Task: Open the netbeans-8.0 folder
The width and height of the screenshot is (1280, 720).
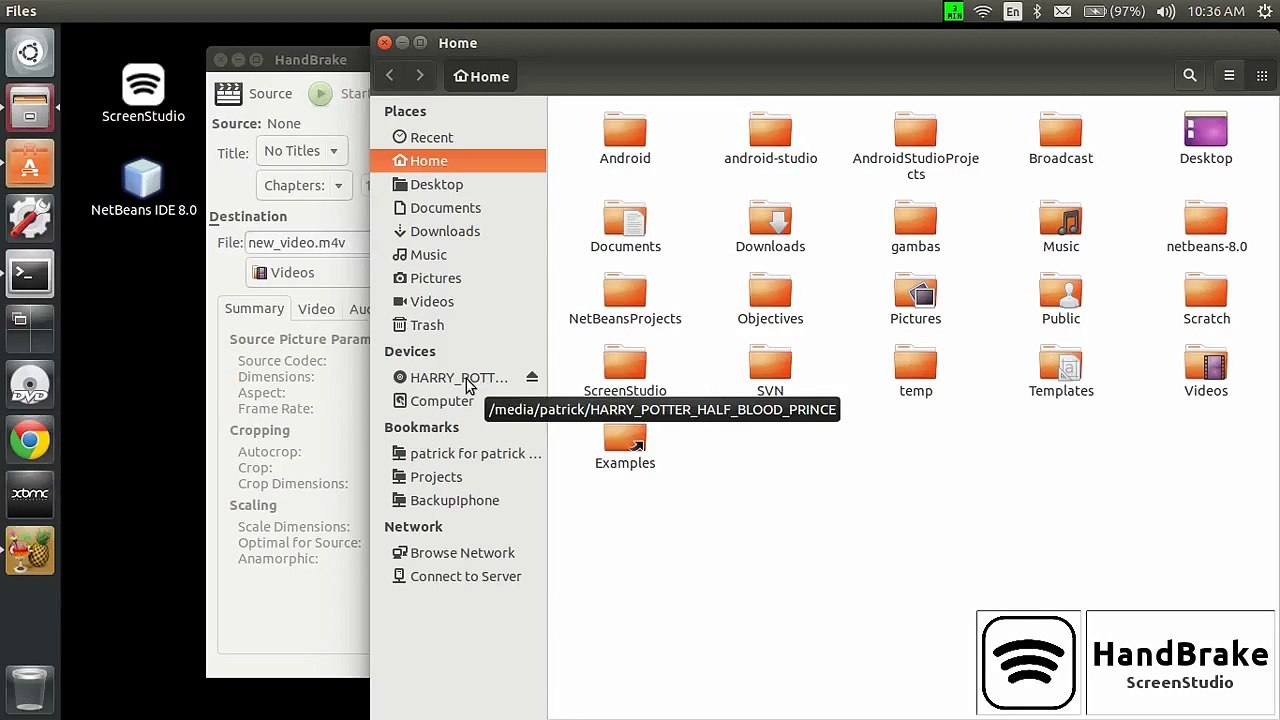Action: pos(1206,226)
